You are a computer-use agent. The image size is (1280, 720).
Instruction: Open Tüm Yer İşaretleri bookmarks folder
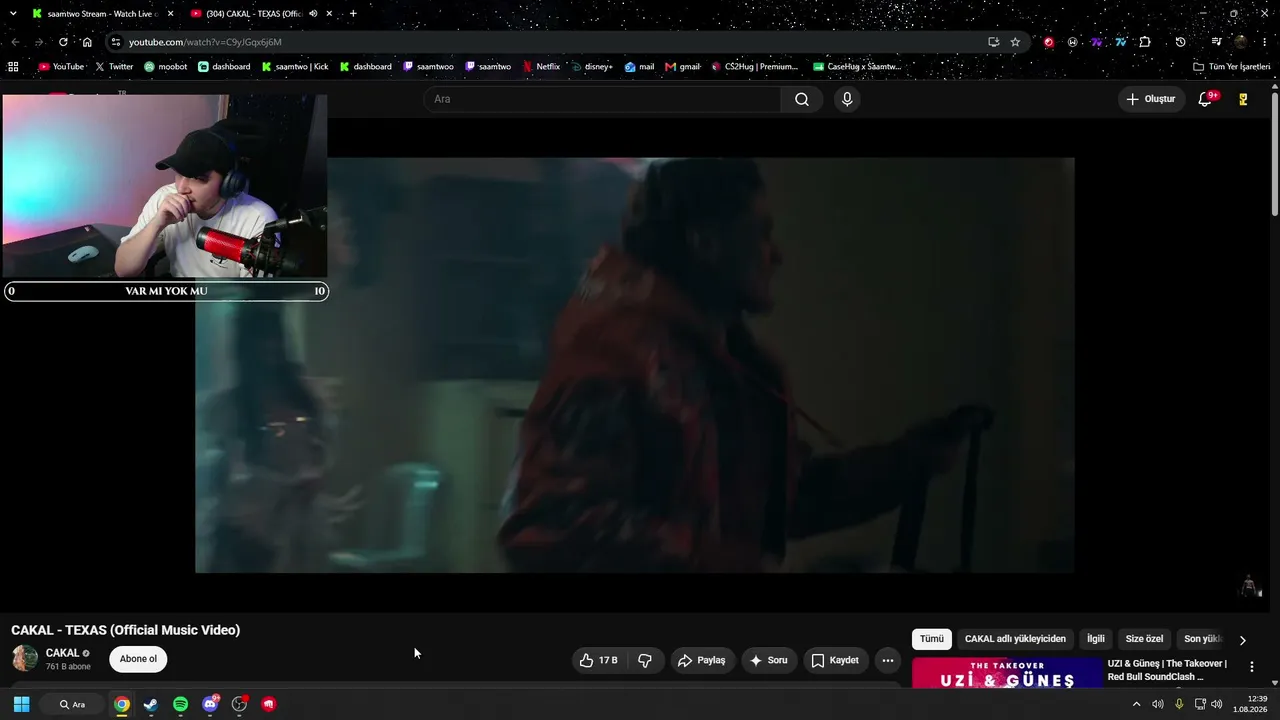pos(1231,67)
